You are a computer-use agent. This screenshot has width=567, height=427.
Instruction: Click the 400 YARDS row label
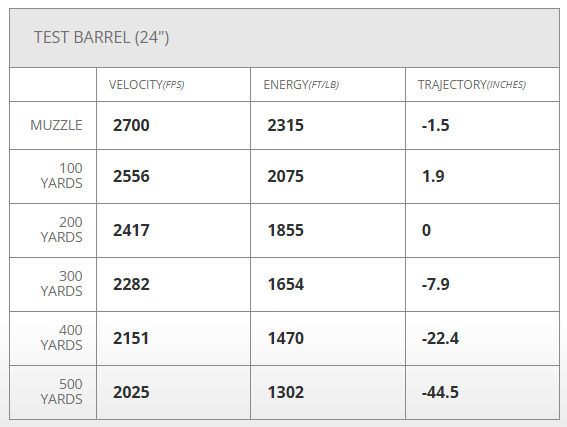pos(61,338)
